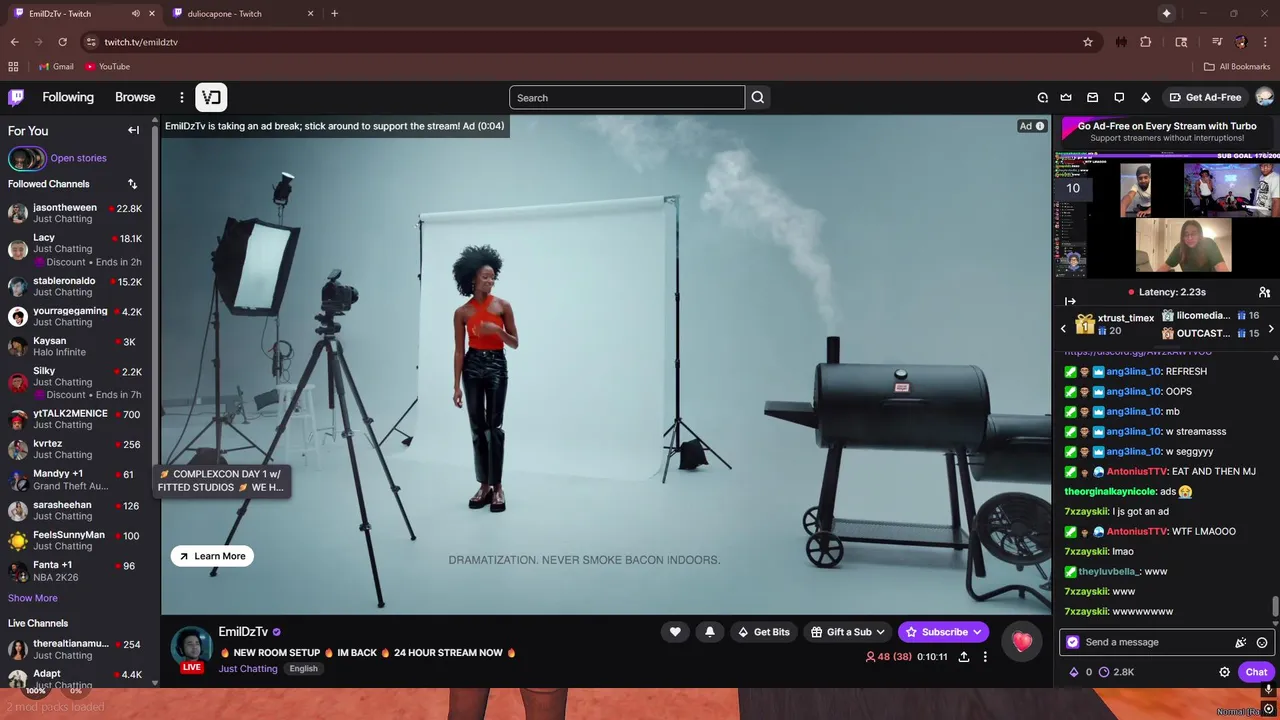The width and height of the screenshot is (1280, 720).
Task: Open stories link
Action: click(x=78, y=158)
